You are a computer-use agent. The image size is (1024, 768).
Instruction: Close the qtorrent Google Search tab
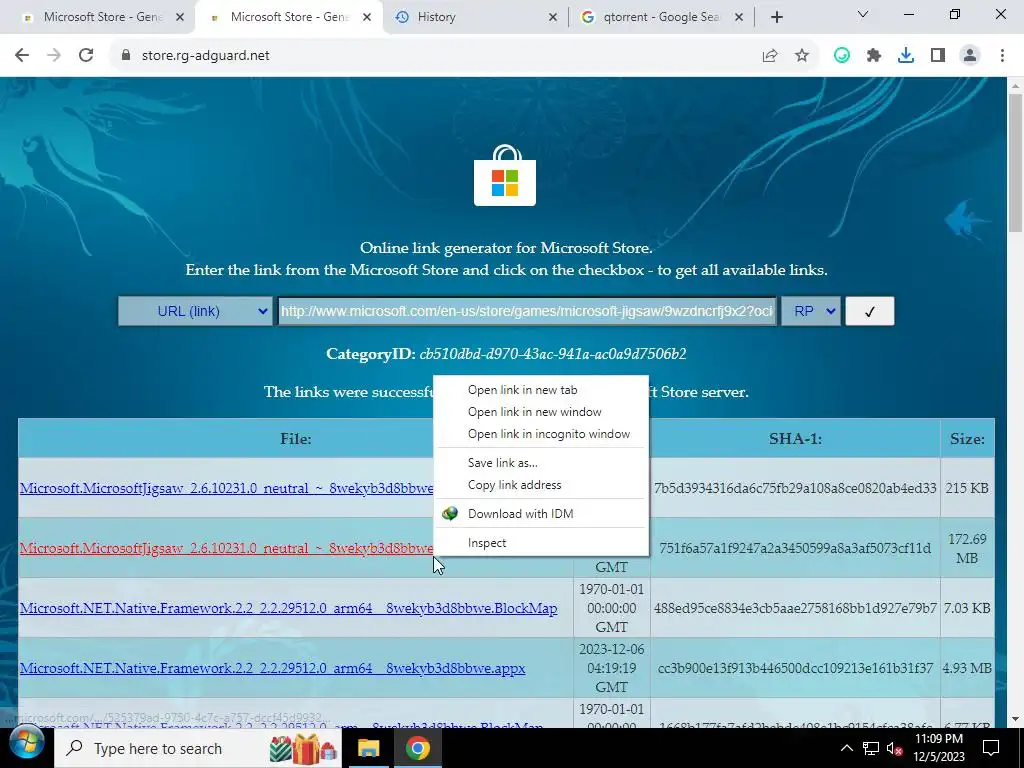(x=739, y=17)
